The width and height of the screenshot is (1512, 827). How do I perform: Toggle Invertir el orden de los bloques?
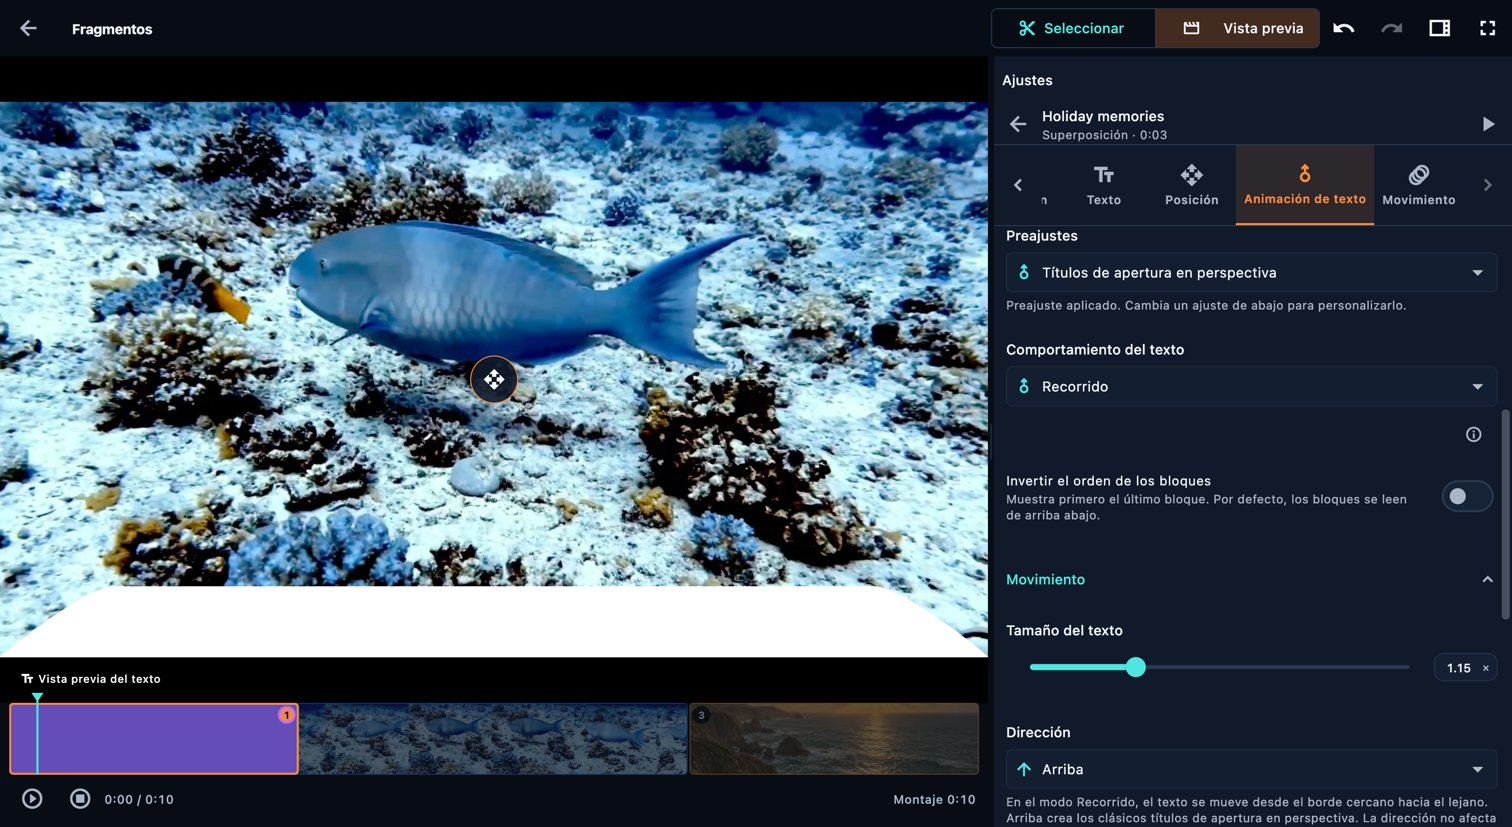1467,497
